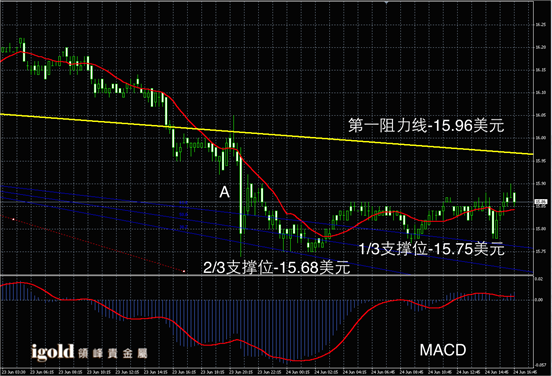
Task: Click the 第一阻力线-15.96美元 annotation
Action: coord(426,126)
